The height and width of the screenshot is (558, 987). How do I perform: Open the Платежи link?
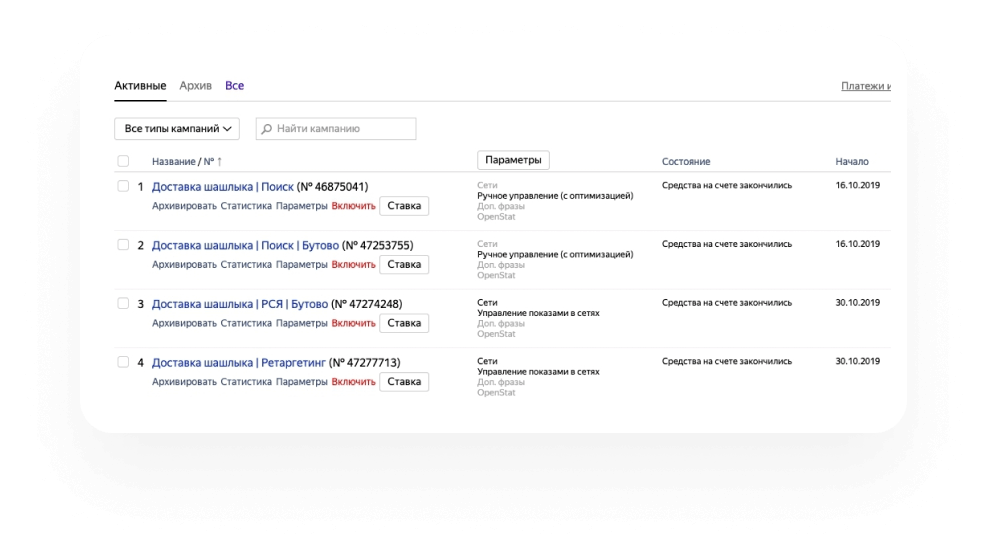coord(865,86)
